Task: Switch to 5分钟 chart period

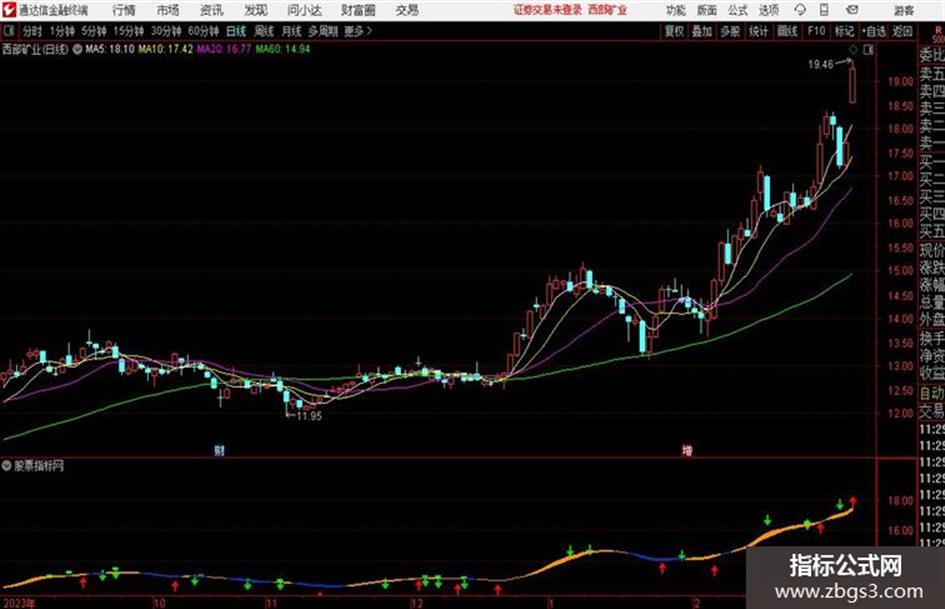Action: 93,31
